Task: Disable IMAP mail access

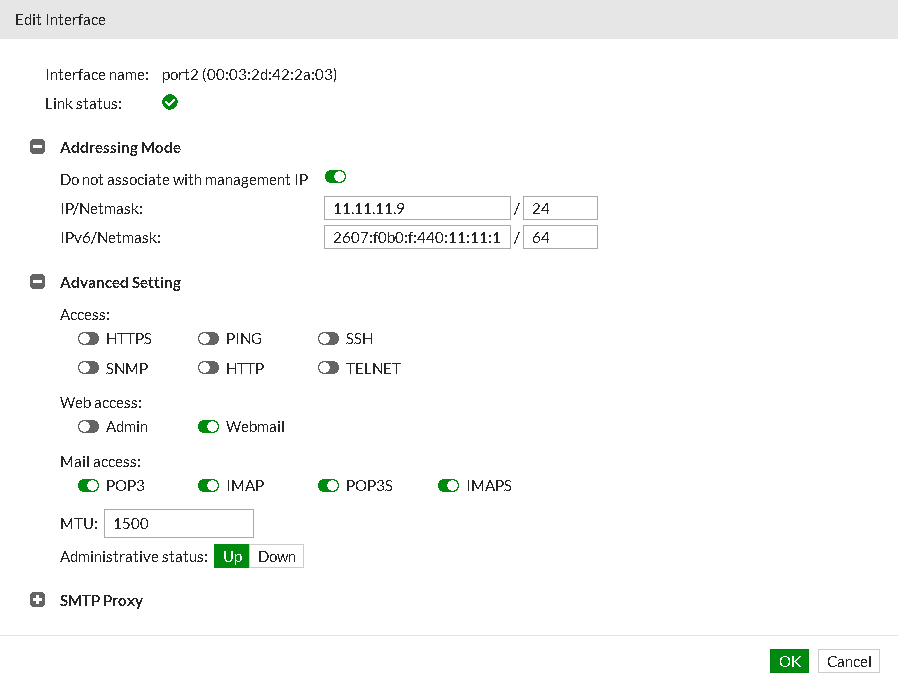Action: click(x=208, y=486)
